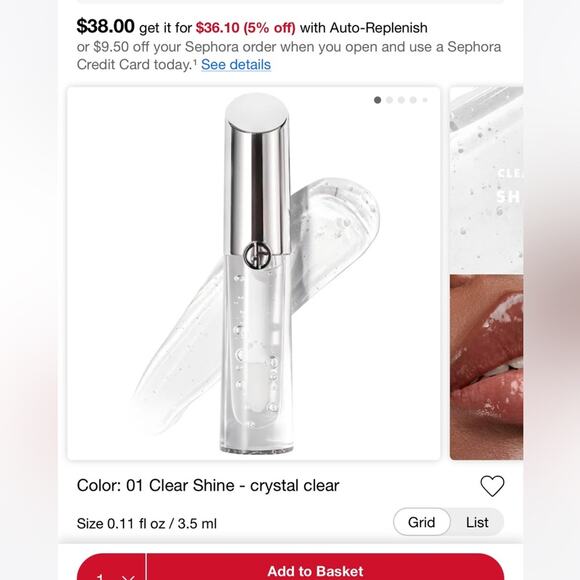Image resolution: width=580 pixels, height=580 pixels.
Task: Tap the Sephora Credit Card offer text
Action: click(289, 55)
